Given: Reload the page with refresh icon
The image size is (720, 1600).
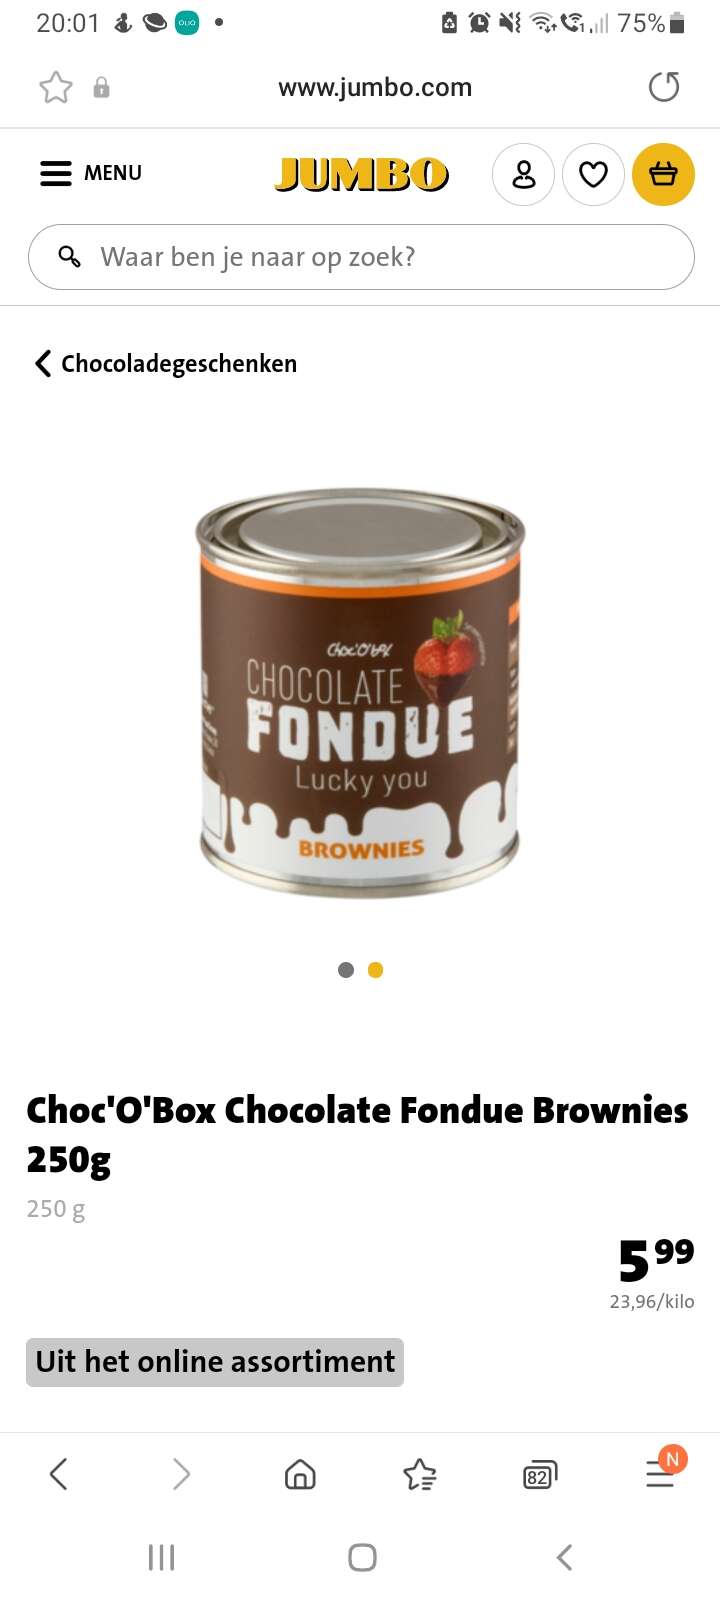Looking at the screenshot, I should coord(664,88).
